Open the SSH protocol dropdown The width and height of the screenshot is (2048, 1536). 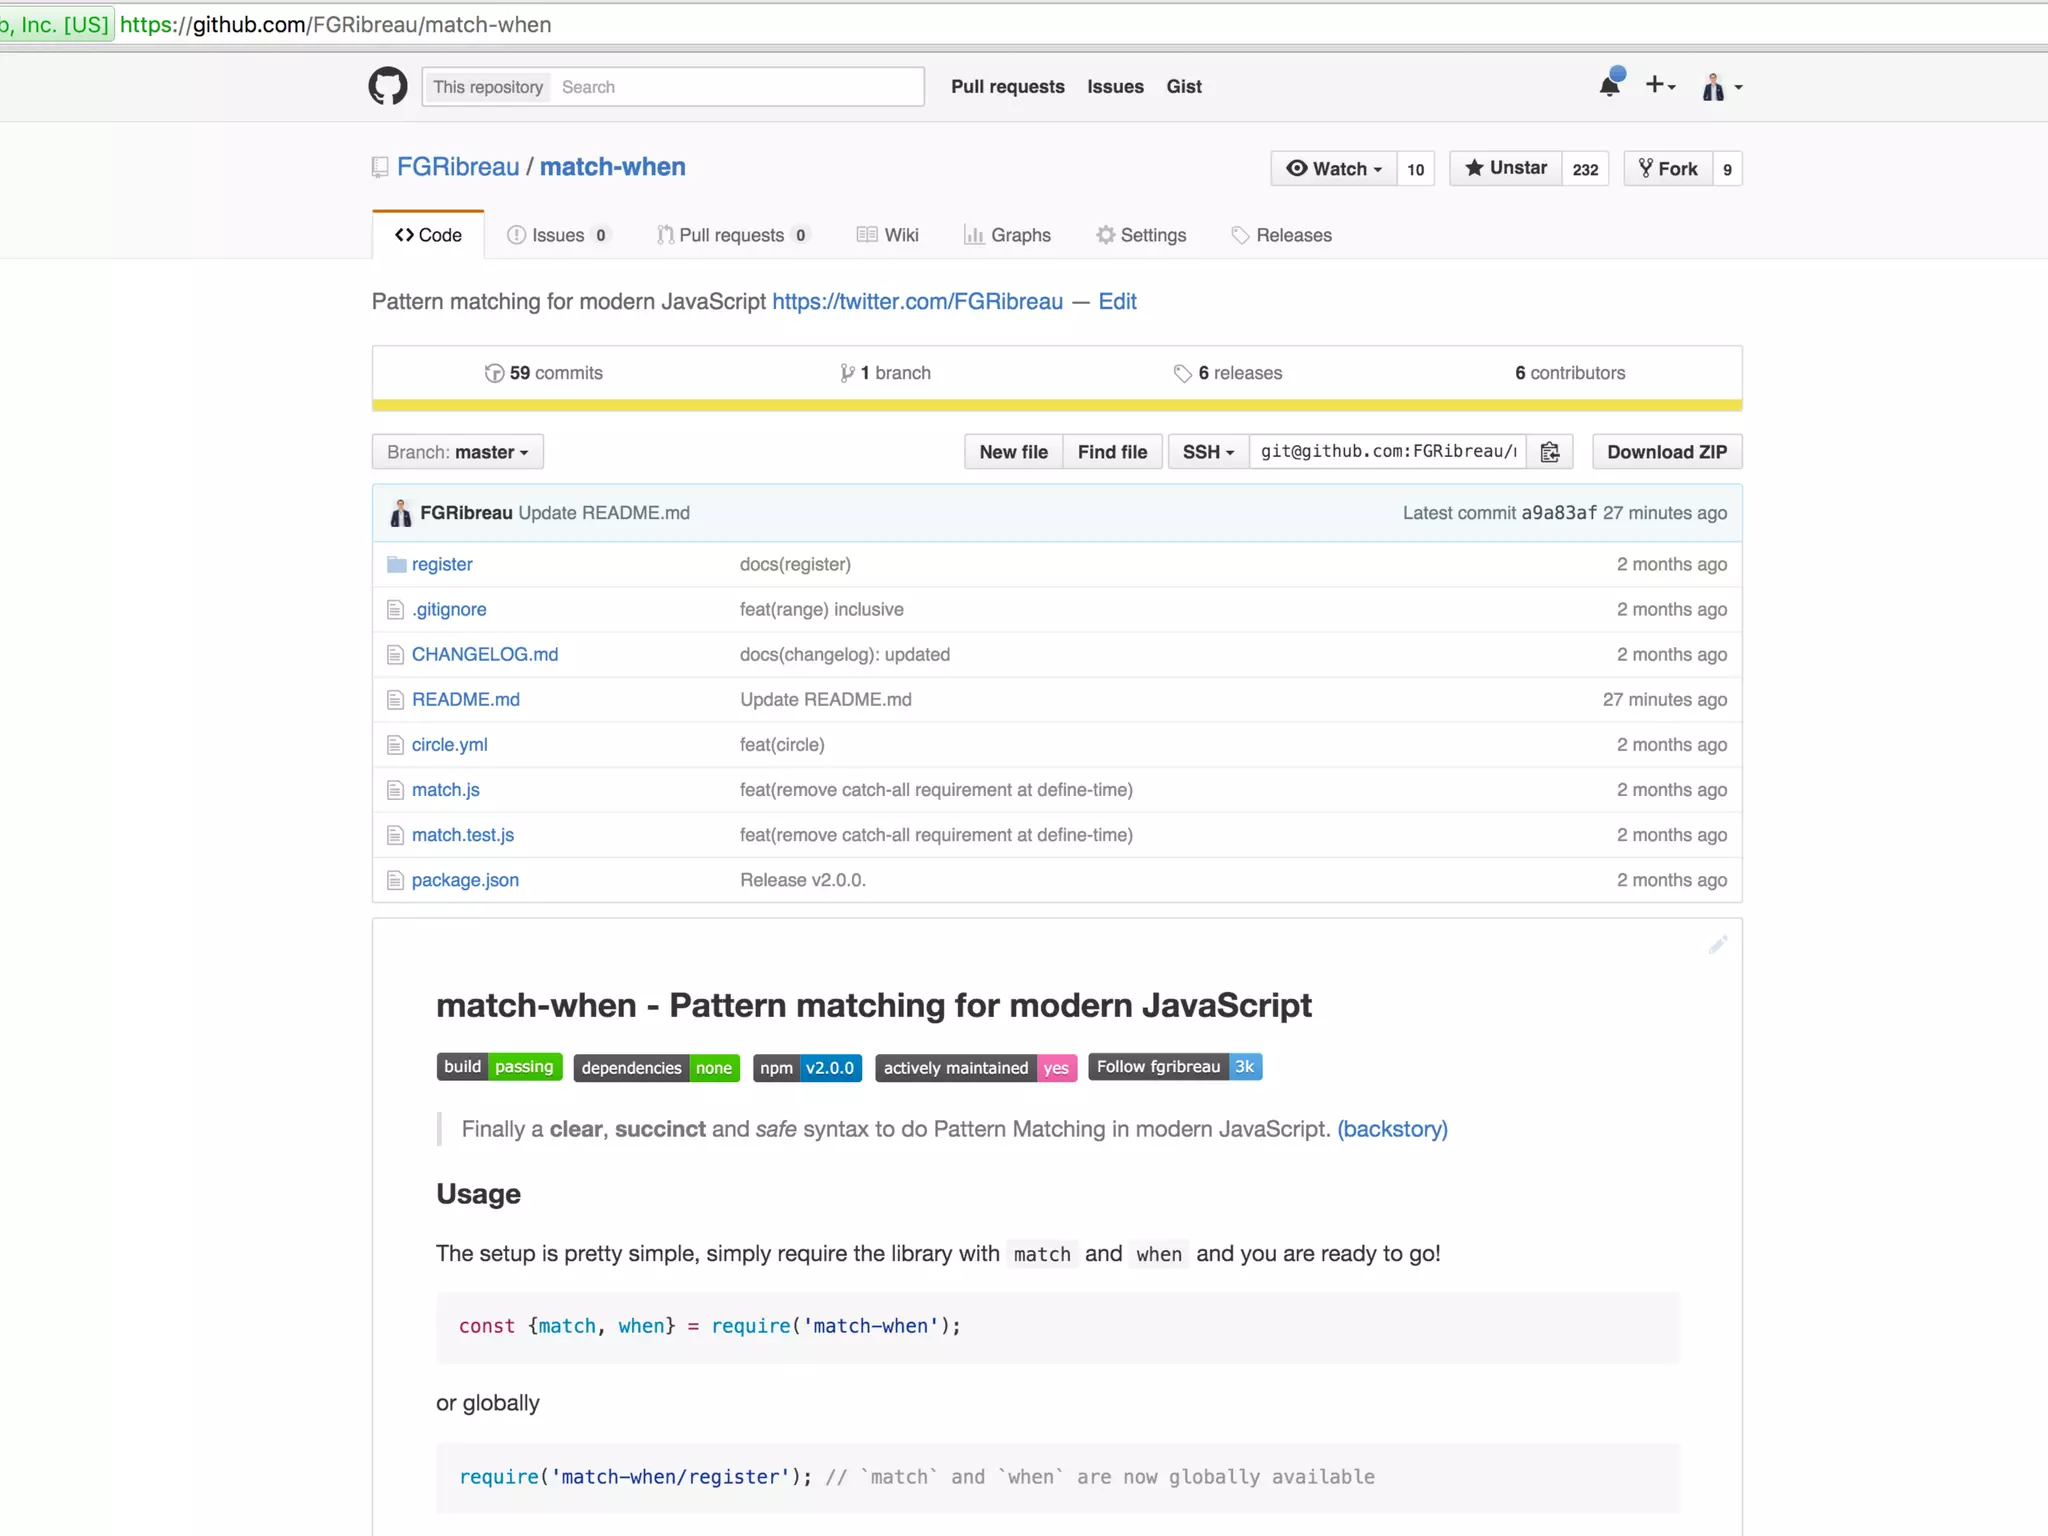[x=1208, y=452]
